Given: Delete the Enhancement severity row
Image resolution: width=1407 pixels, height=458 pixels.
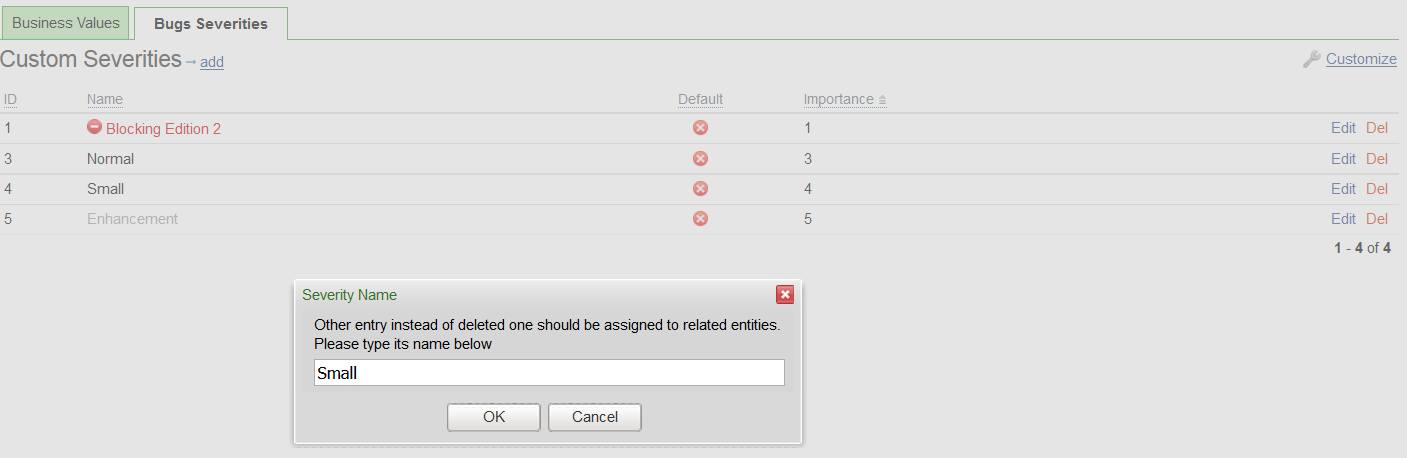Looking at the screenshot, I should 1377,218.
